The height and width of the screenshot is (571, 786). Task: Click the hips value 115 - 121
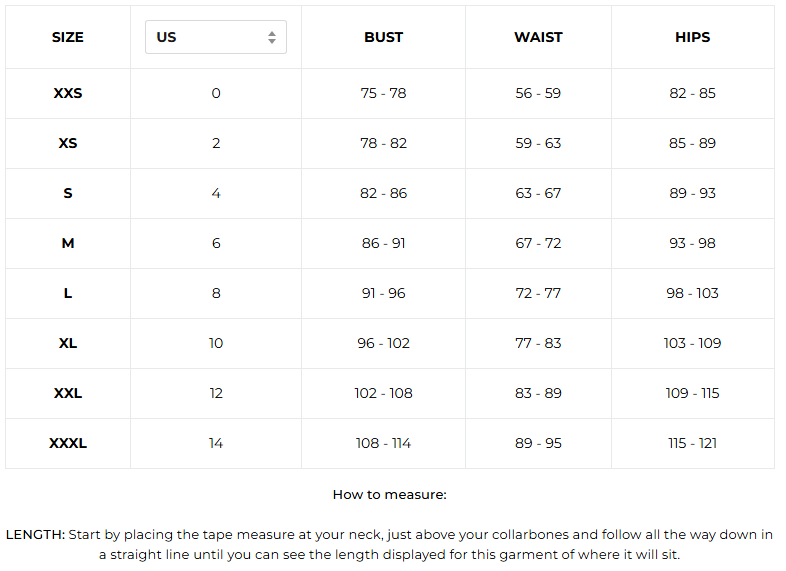[692, 443]
